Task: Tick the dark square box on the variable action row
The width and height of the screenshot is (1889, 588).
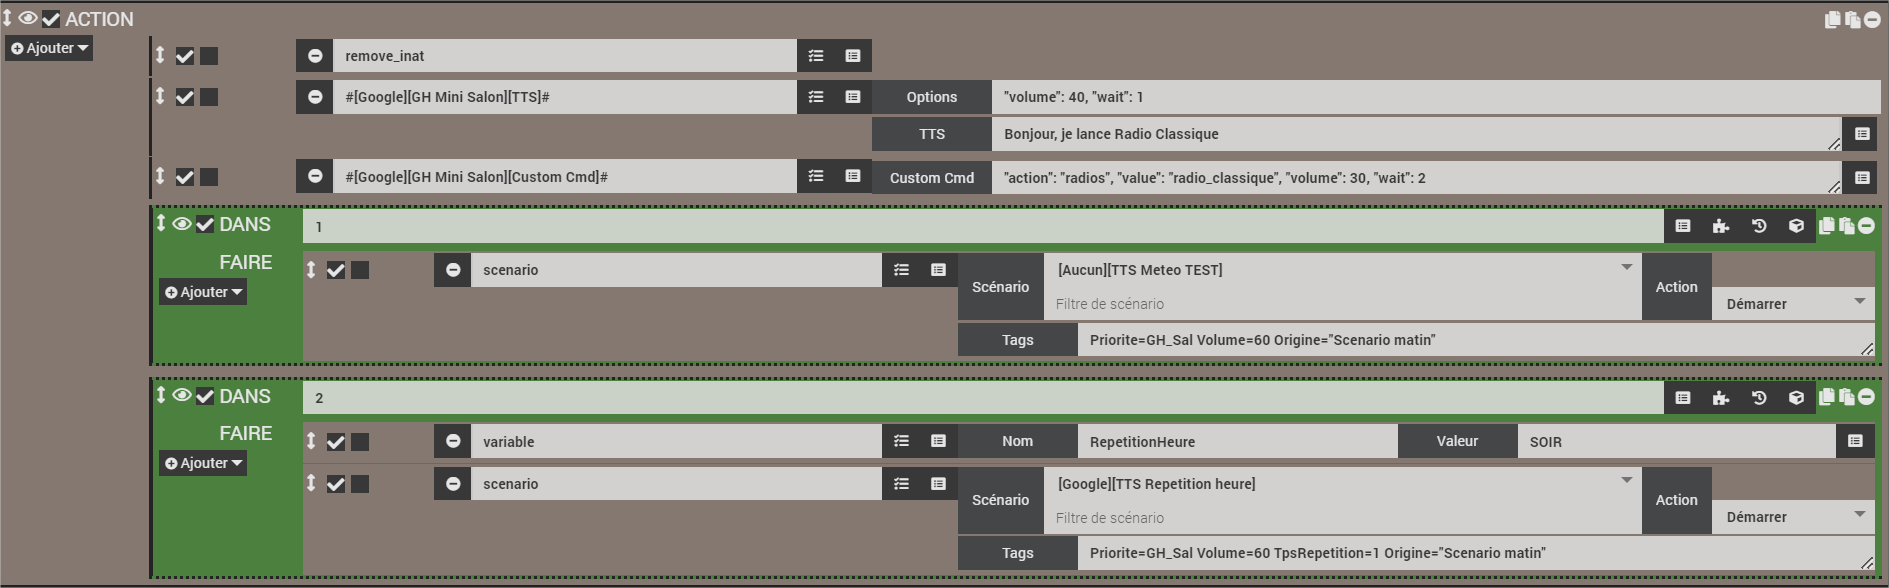Action: 360,442
